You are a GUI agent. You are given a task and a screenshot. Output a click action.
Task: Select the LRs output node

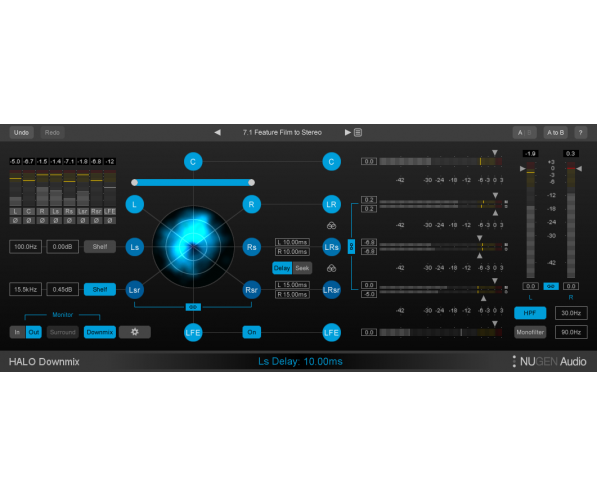point(331,247)
